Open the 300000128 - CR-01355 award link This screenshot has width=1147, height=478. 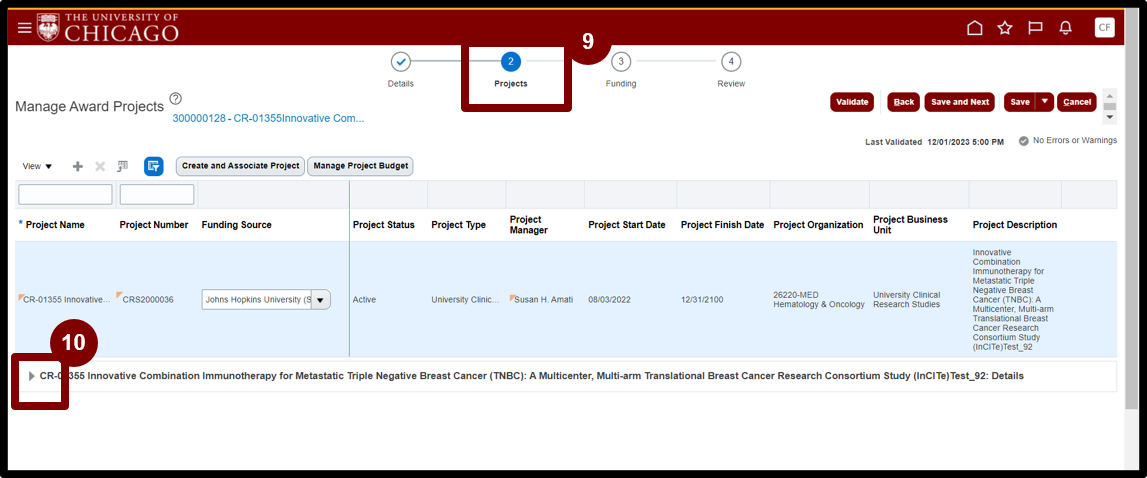tap(268, 119)
